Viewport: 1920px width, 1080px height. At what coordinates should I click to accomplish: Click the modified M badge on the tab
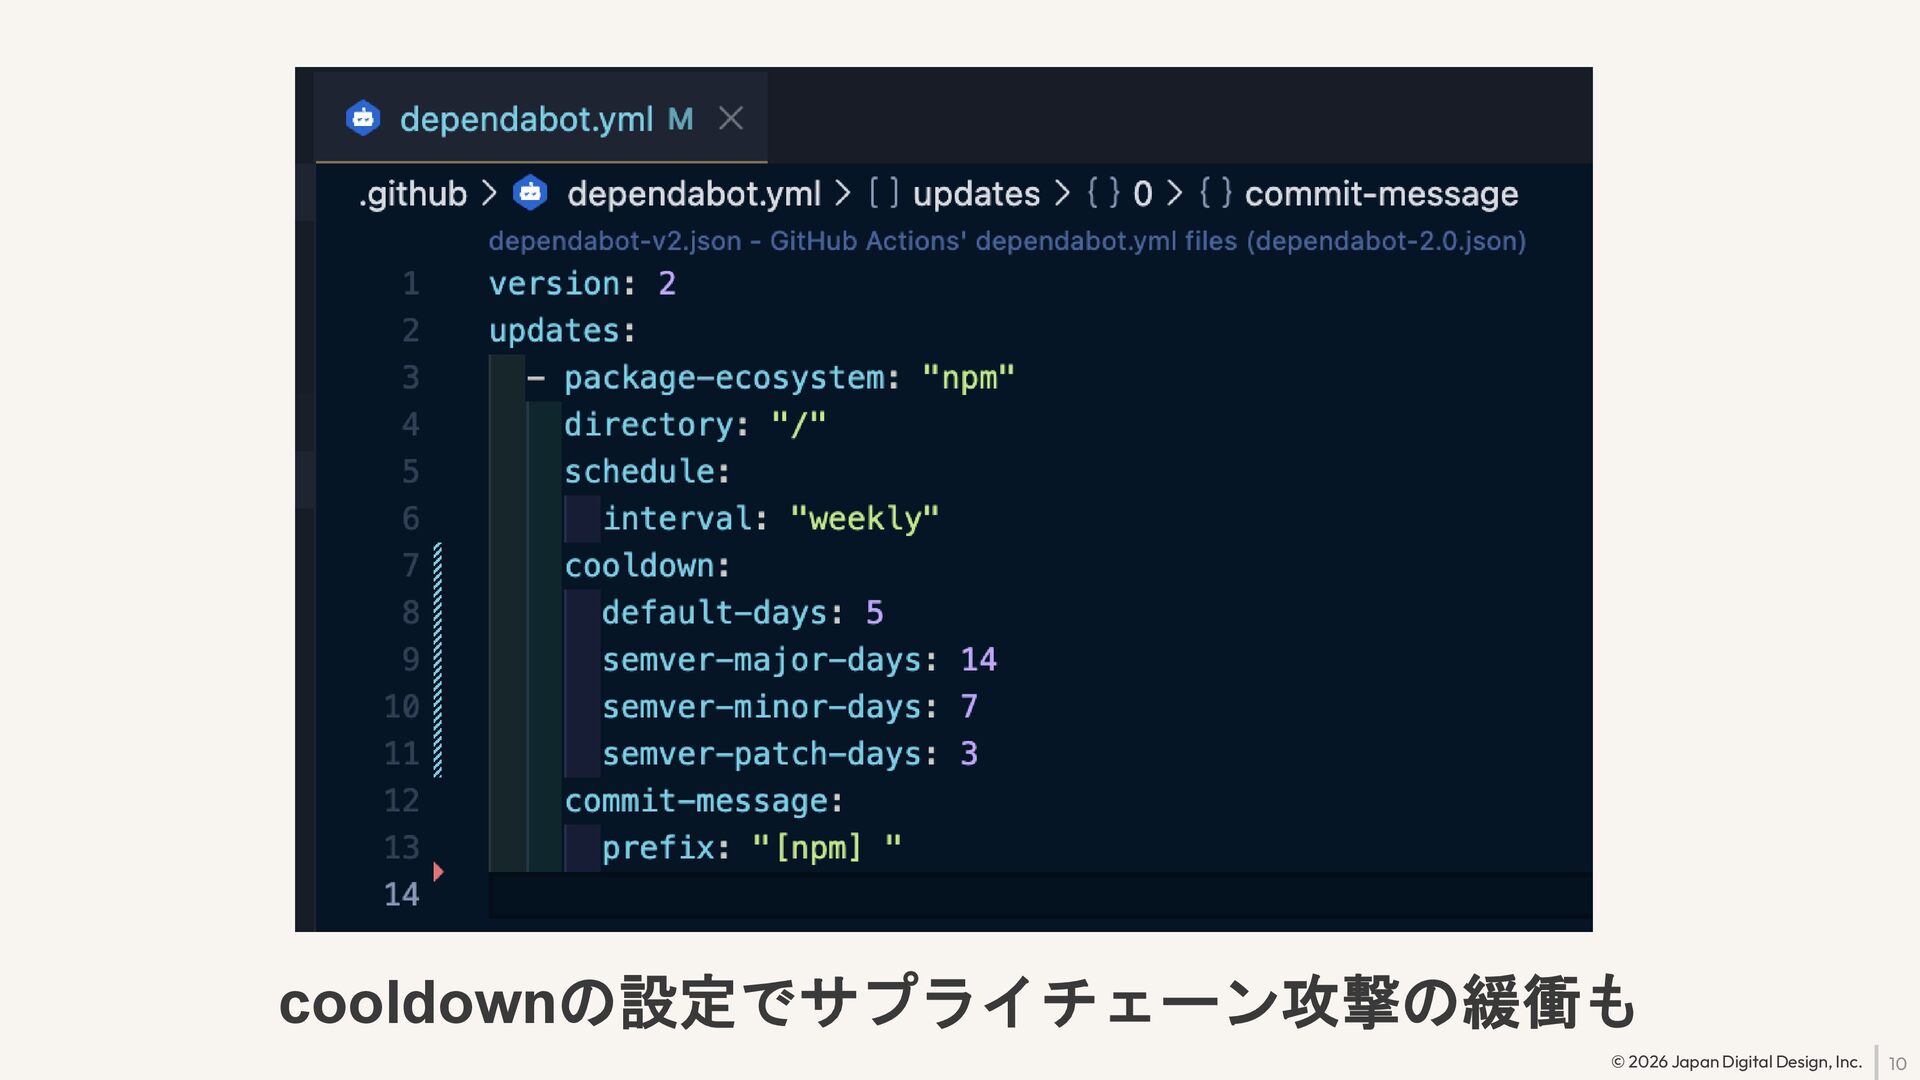point(681,120)
